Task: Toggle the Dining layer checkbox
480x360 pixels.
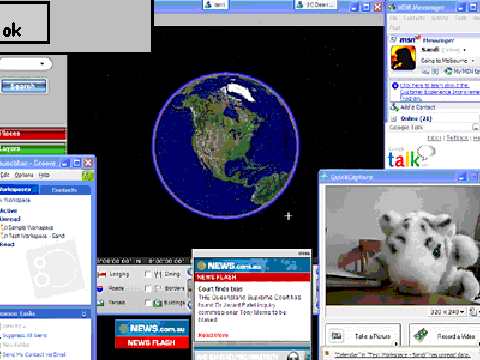Action: (x=148, y=274)
